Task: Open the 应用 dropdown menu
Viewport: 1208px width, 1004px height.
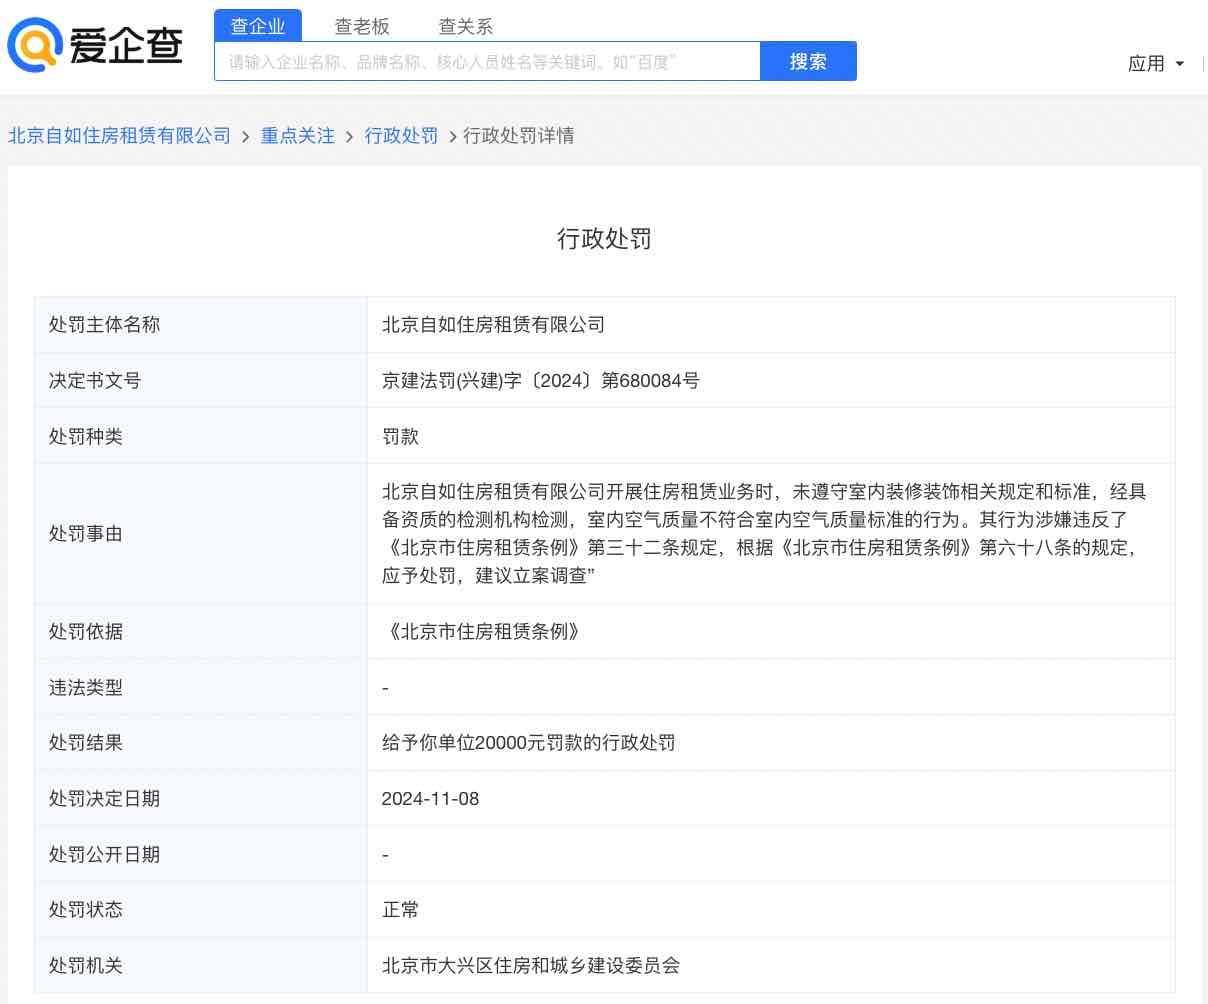Action: click(x=1156, y=63)
